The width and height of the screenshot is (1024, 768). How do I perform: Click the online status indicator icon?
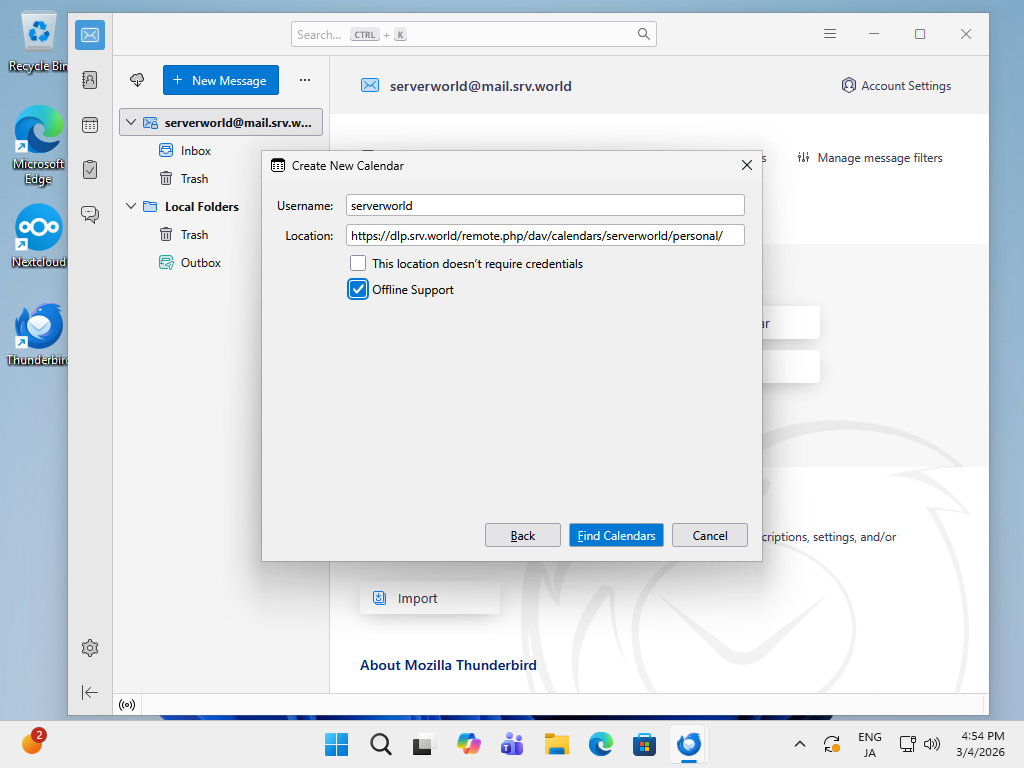127,705
